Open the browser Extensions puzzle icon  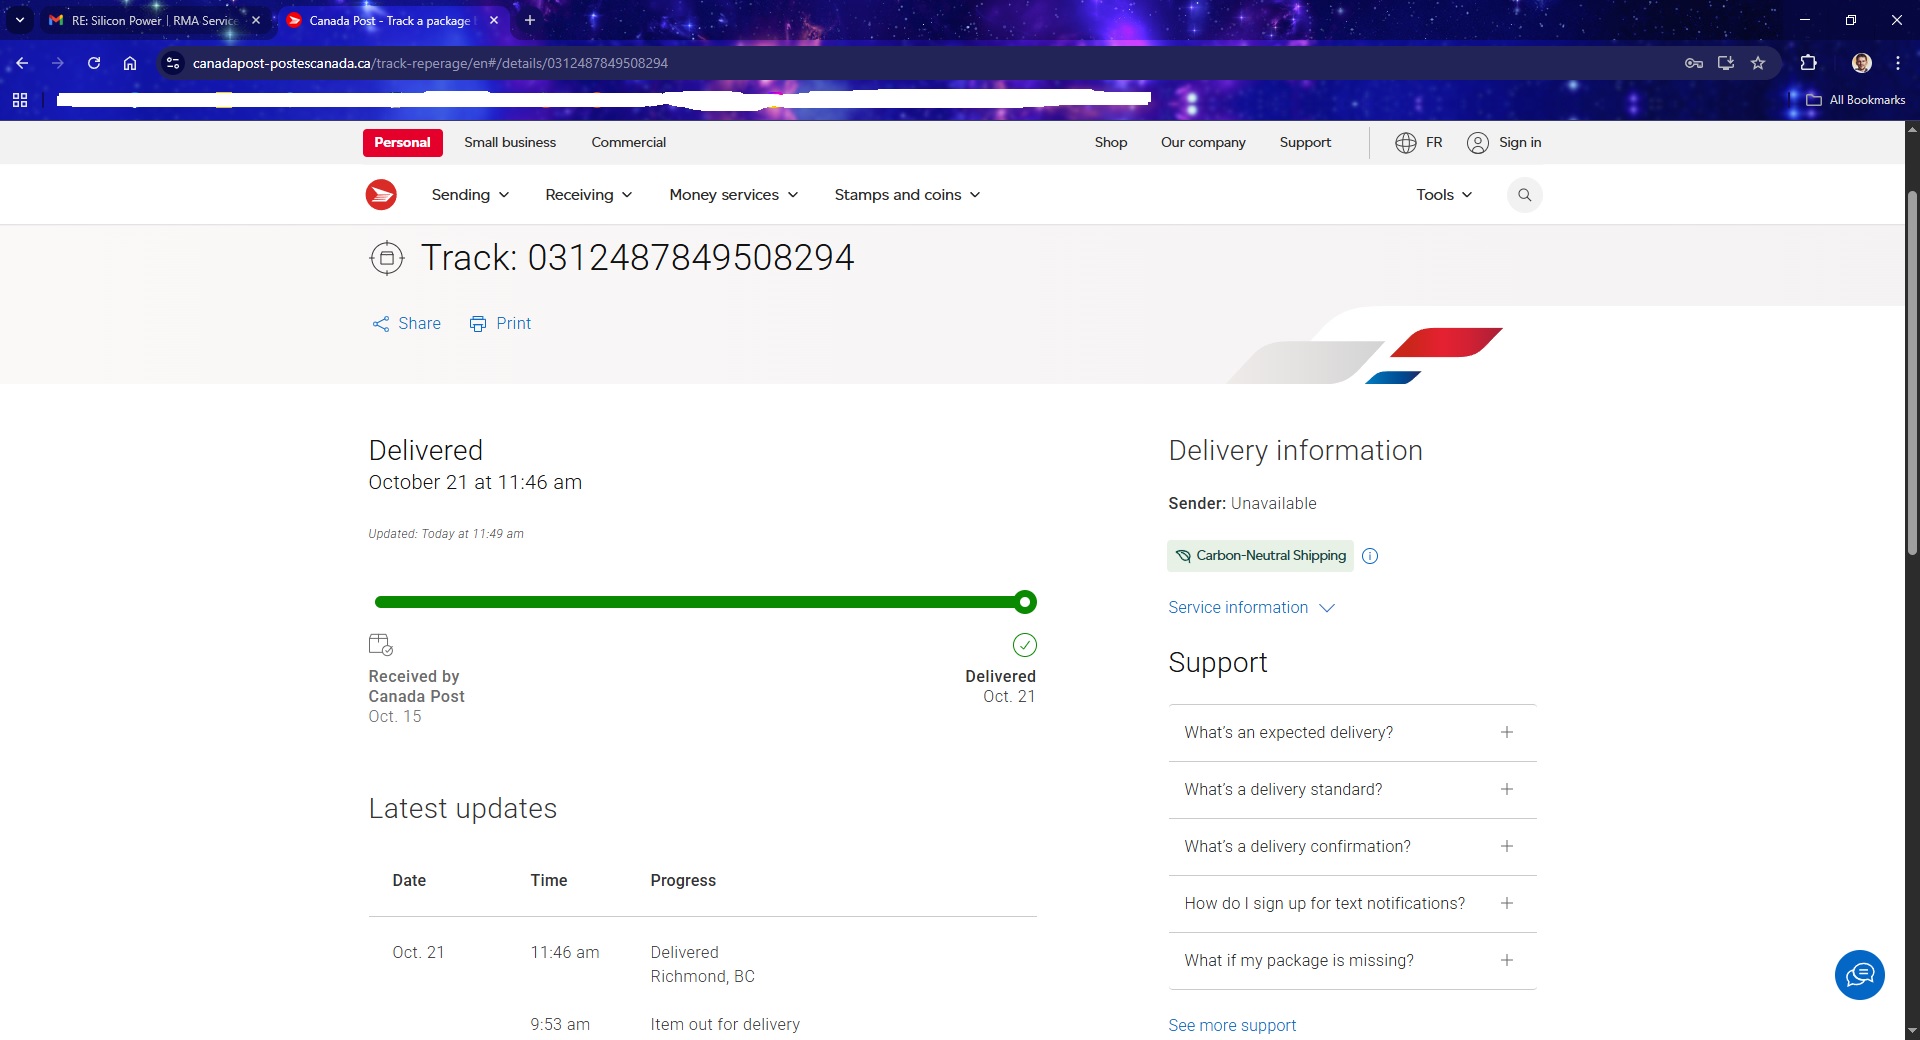point(1808,63)
